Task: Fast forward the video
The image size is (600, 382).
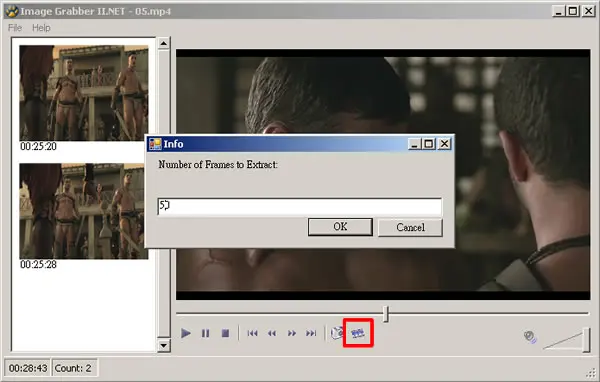Action: click(292, 333)
